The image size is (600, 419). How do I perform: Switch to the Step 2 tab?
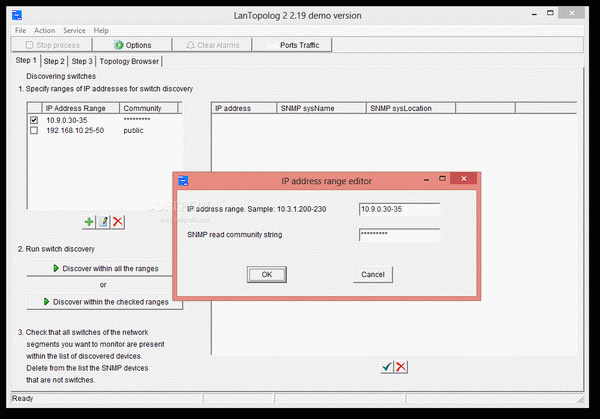point(54,61)
